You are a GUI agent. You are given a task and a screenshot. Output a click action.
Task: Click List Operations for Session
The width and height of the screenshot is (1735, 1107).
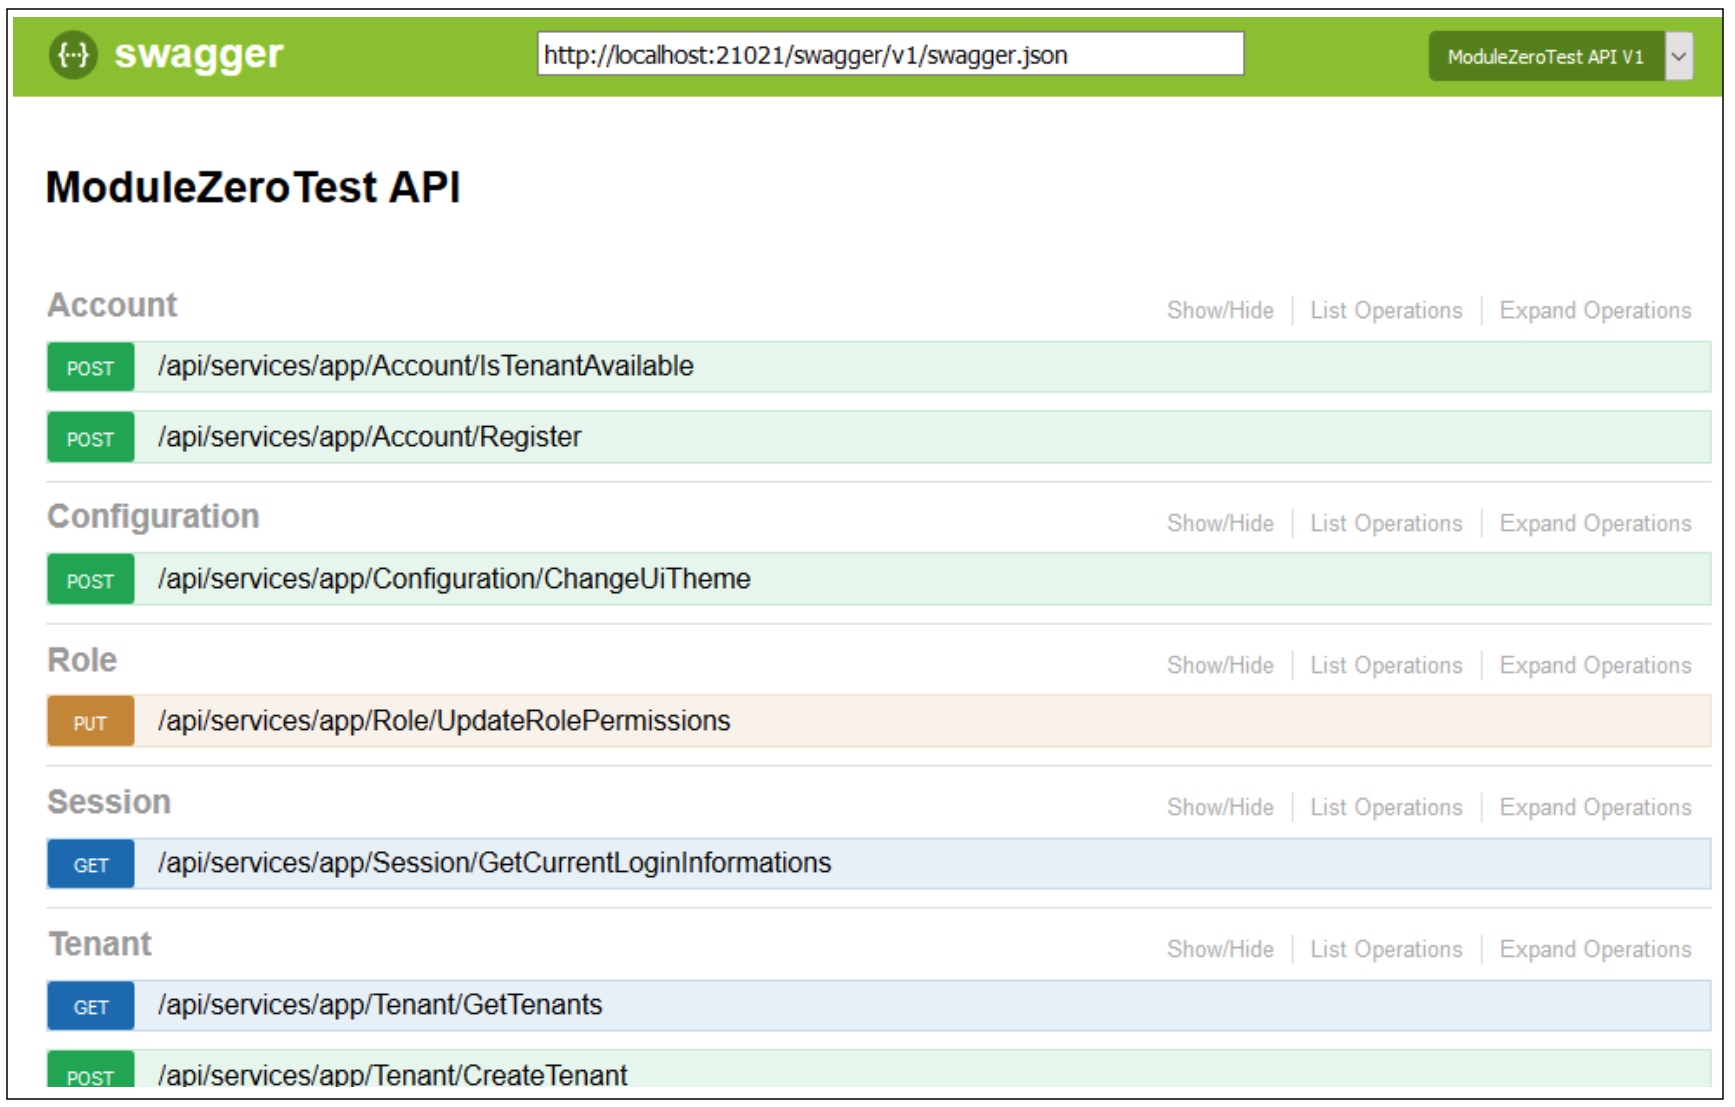click(1386, 808)
